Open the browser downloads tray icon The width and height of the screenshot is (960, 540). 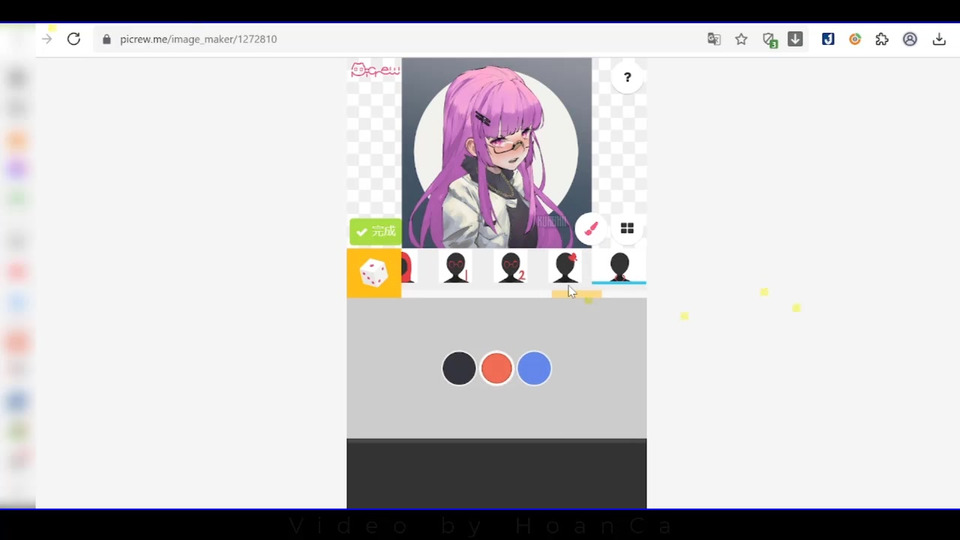[x=939, y=39]
